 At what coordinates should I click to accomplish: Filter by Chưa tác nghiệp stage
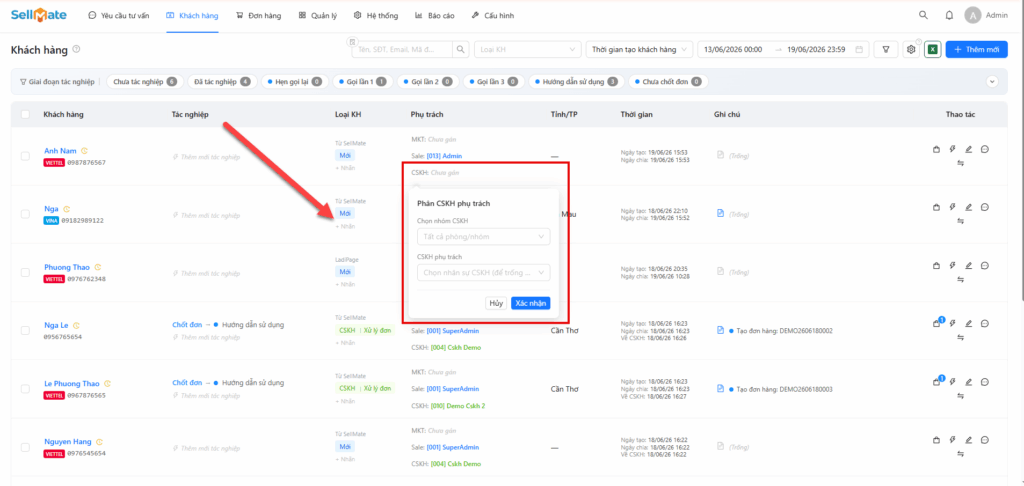coord(144,82)
